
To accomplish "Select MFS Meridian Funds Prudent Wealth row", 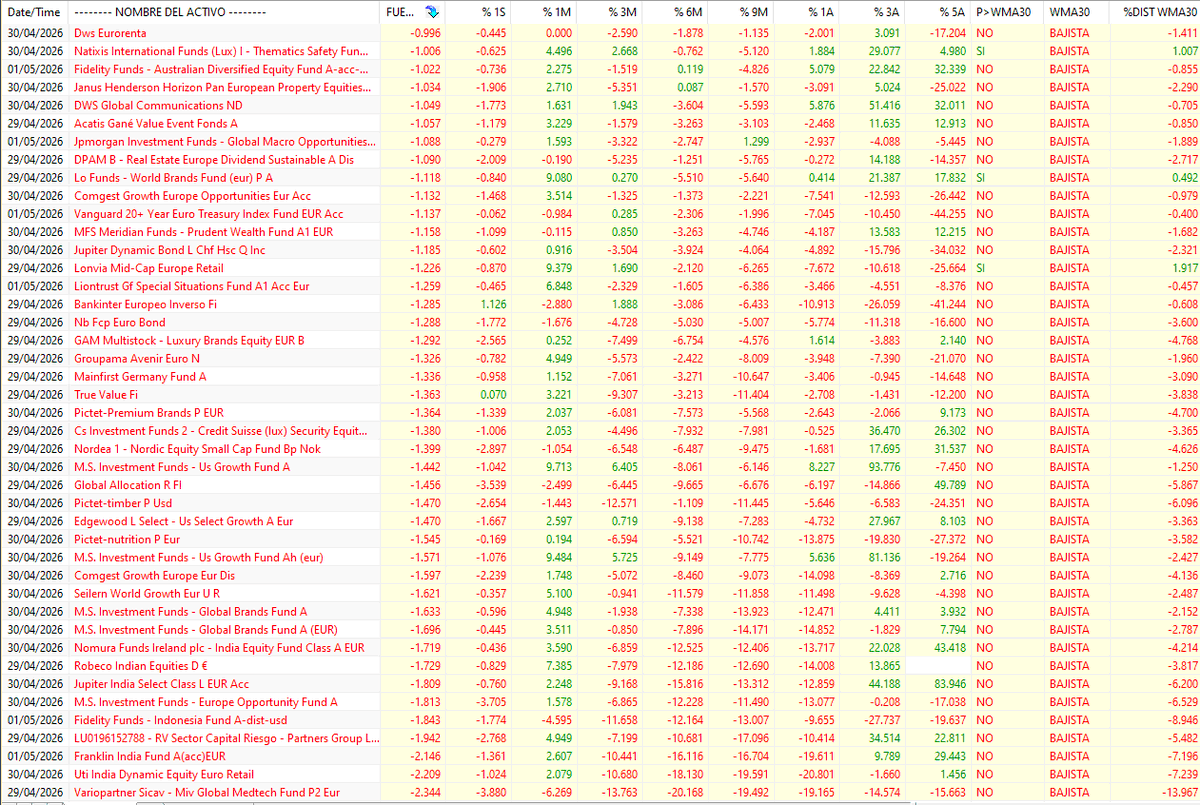I will (x=600, y=232).
